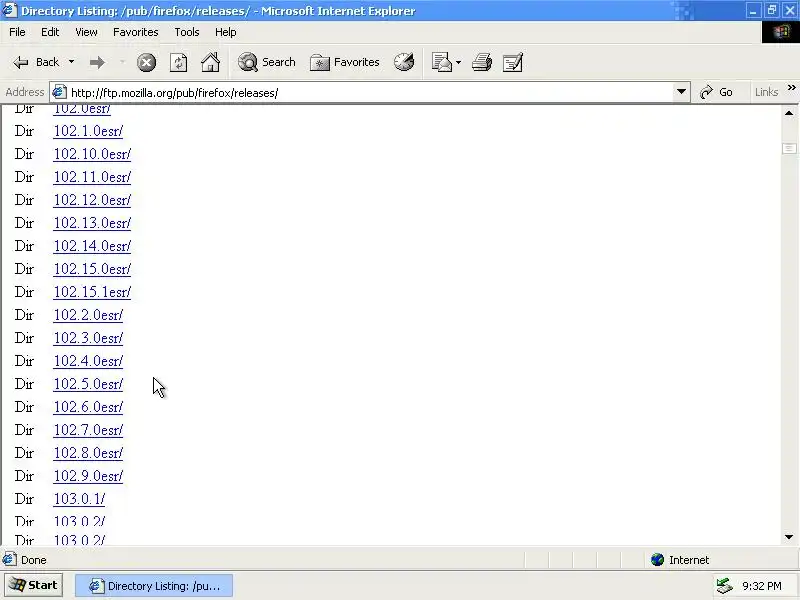Go to the home page via Home icon
This screenshot has width=800, height=600.
pyautogui.click(x=210, y=62)
